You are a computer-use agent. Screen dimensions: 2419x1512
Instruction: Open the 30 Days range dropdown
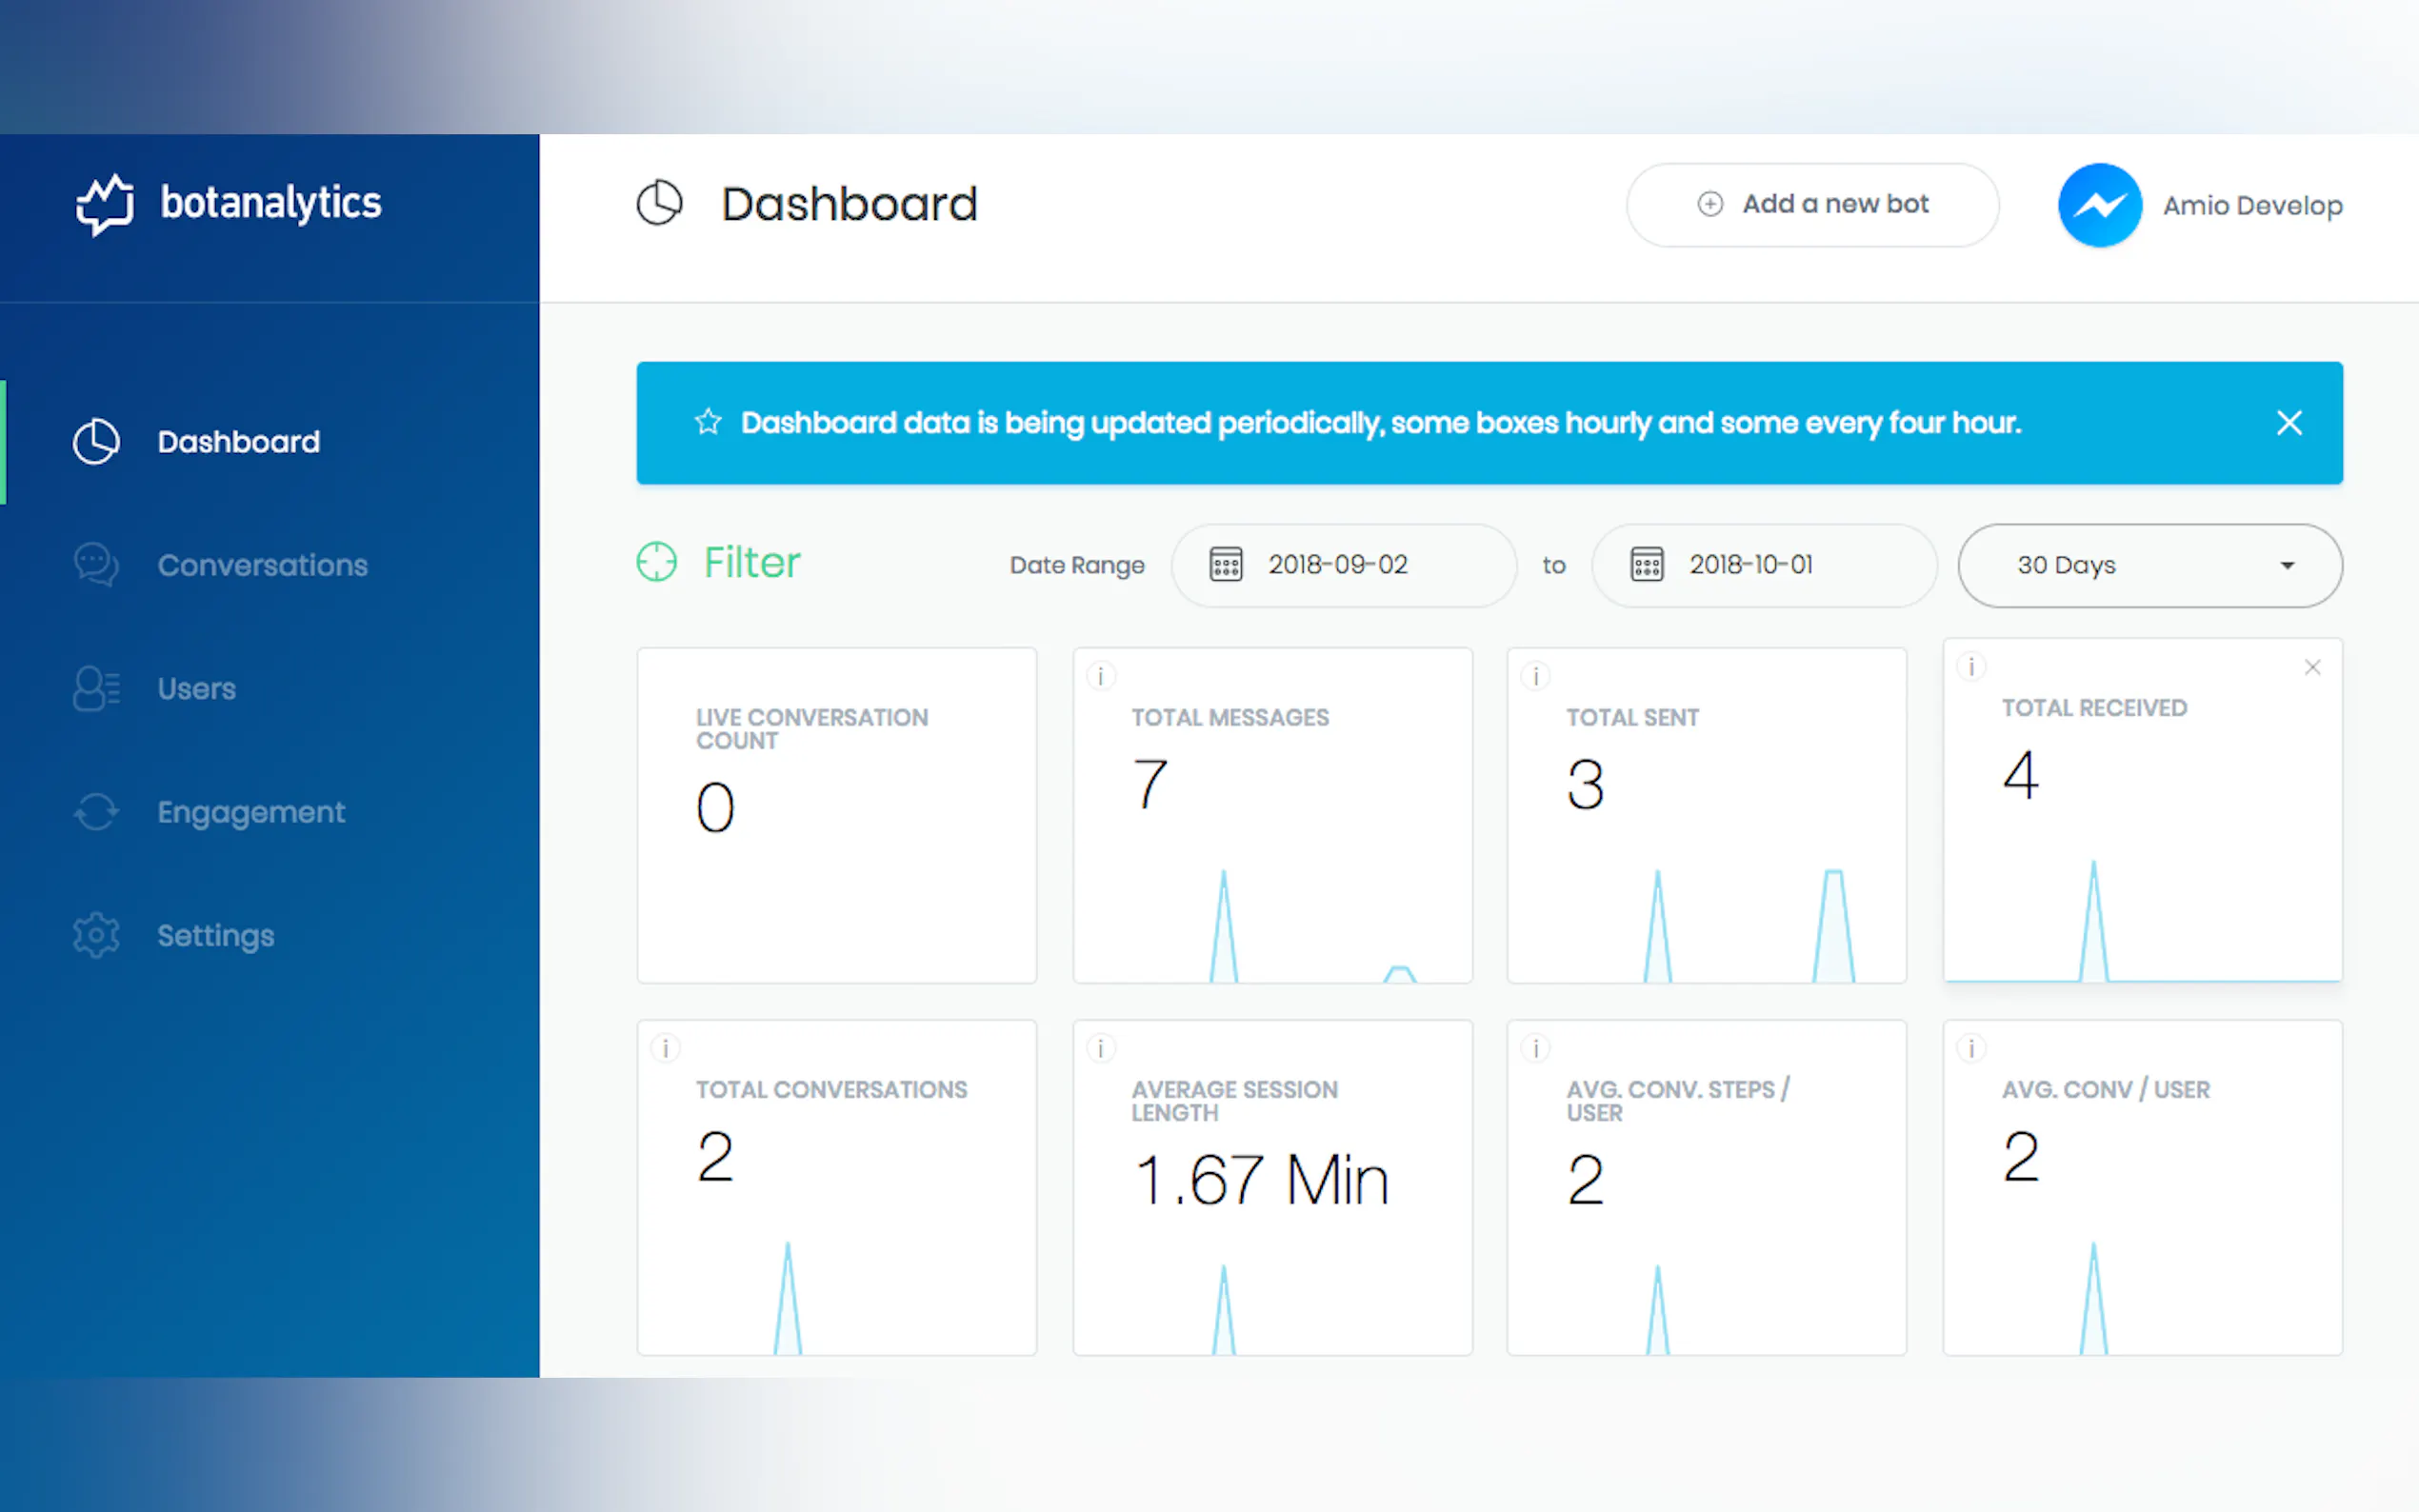coord(2149,565)
